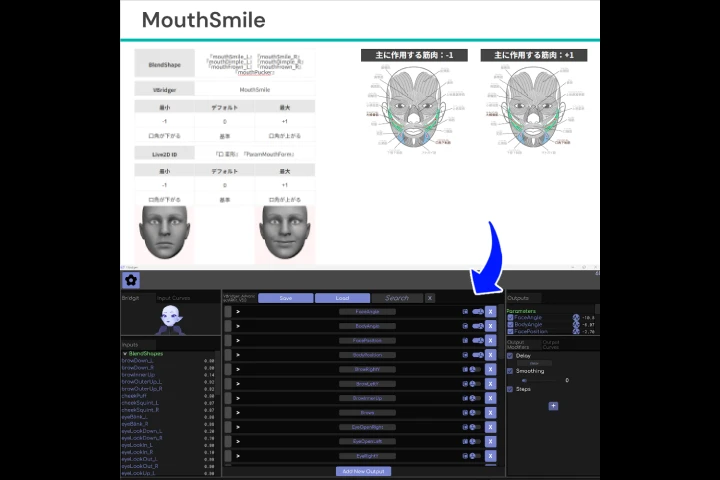Click the small square icon in EyeRightY row
The width and height of the screenshot is (720, 480).
pyautogui.click(x=465, y=456)
